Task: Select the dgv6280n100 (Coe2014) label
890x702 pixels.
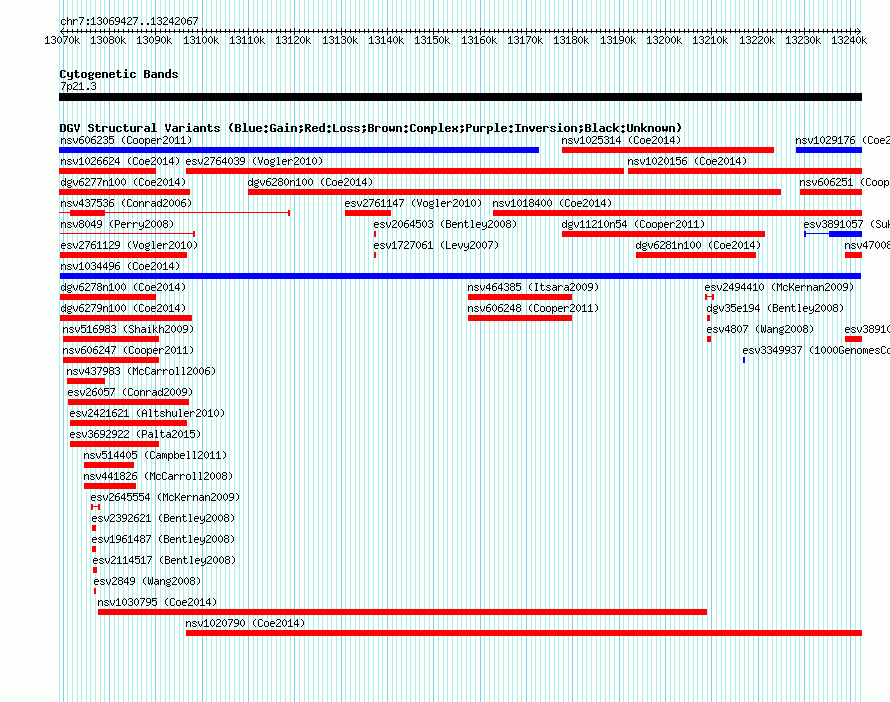Action: [310, 182]
